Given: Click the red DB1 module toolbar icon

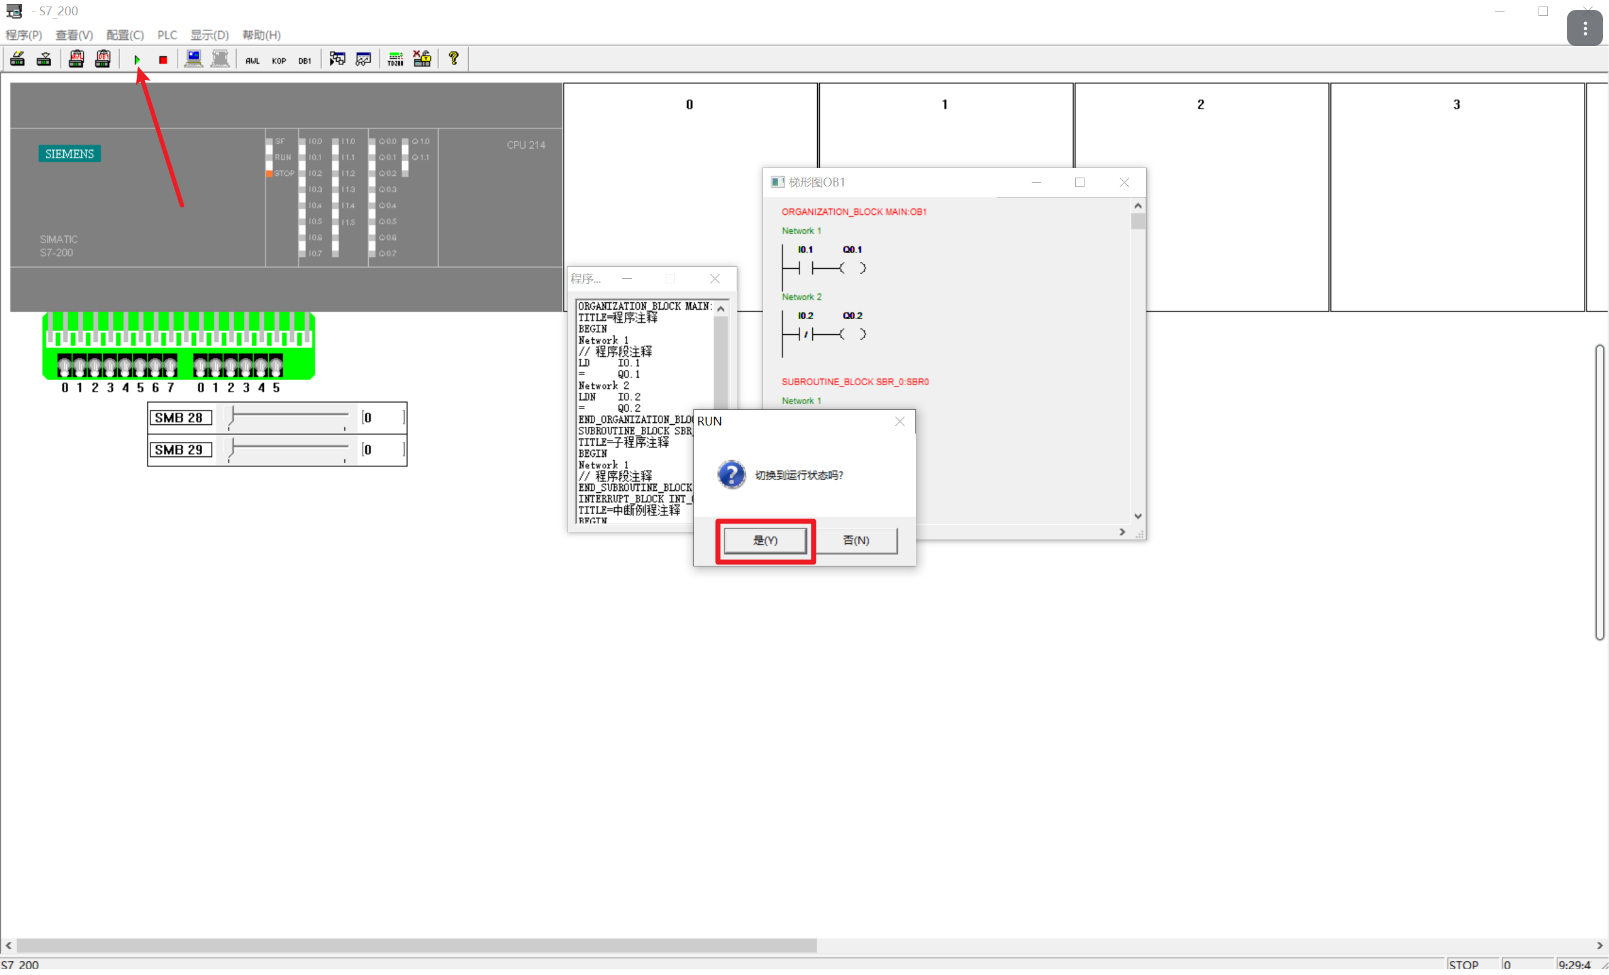Looking at the screenshot, I should pos(103,60).
